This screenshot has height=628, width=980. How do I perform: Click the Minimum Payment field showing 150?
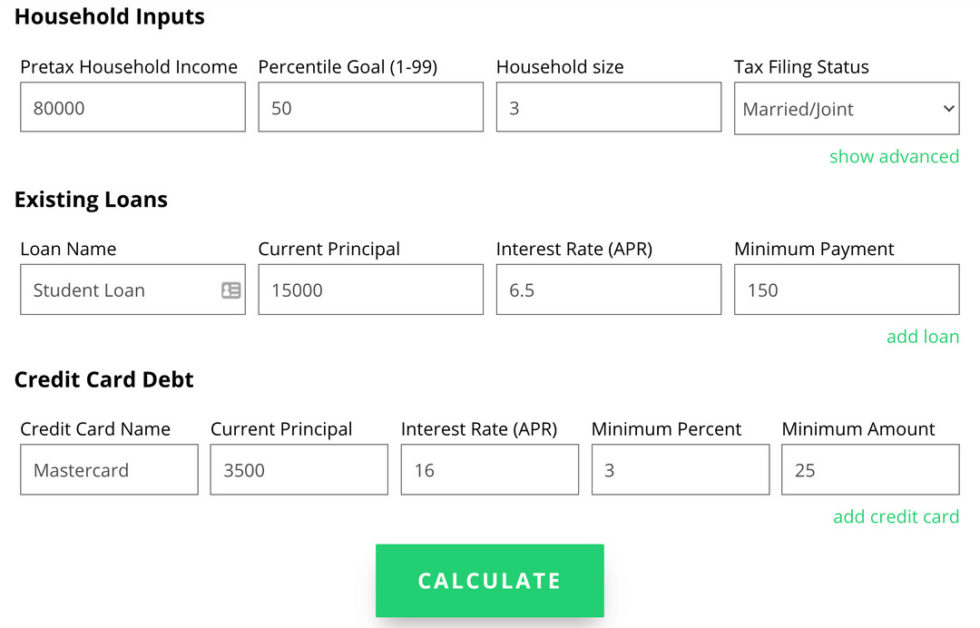(846, 290)
